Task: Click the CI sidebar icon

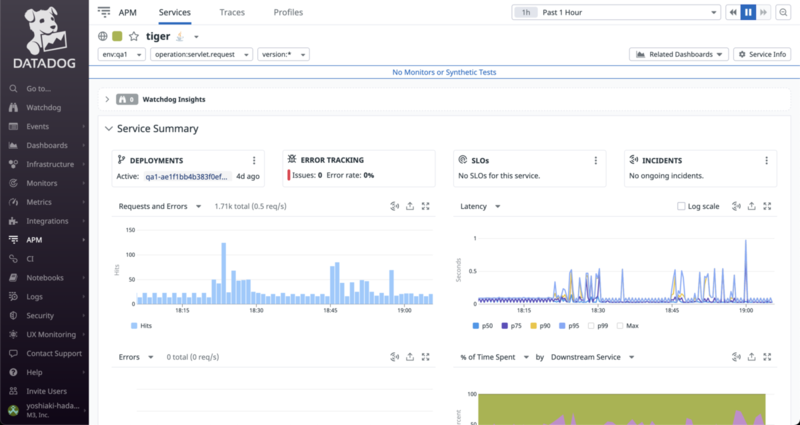Action: tap(13, 259)
